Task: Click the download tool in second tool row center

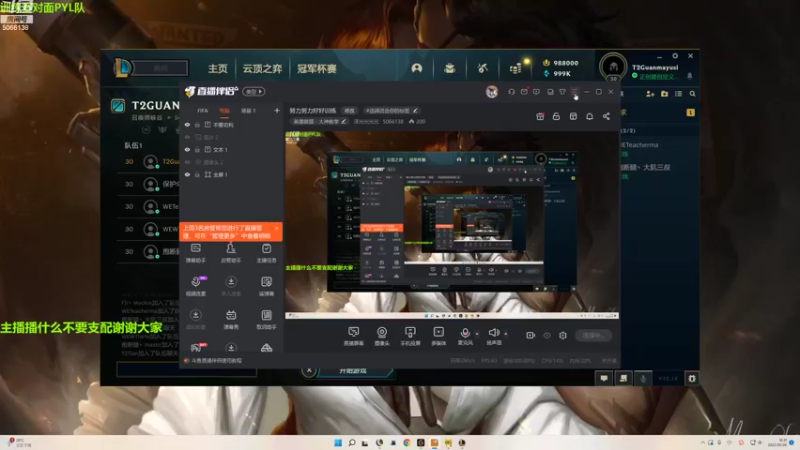Action: pos(231,286)
